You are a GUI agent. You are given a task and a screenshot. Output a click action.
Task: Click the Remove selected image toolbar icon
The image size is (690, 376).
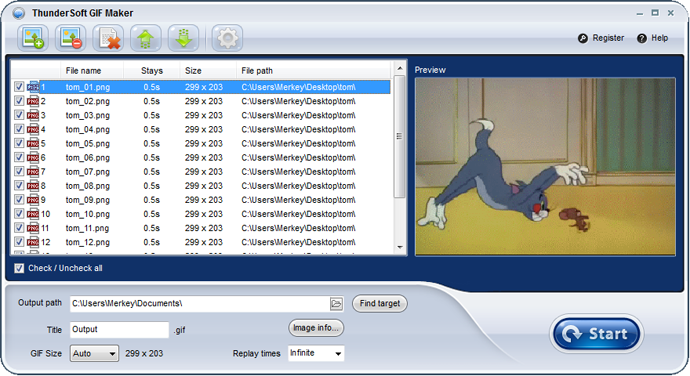tap(70, 38)
